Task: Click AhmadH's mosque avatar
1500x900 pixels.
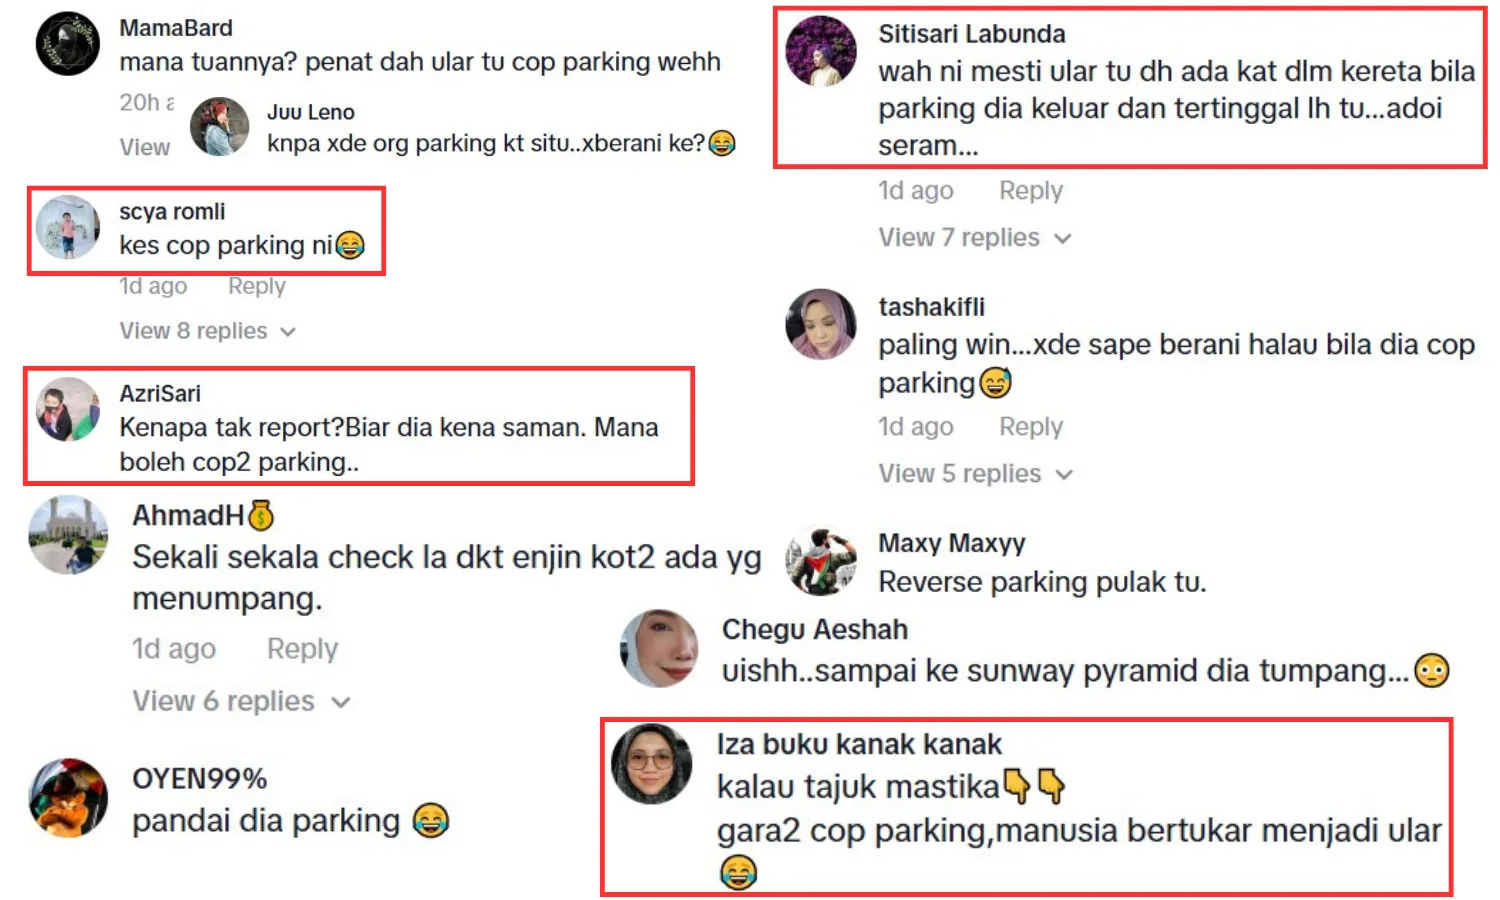Action: click(x=68, y=535)
